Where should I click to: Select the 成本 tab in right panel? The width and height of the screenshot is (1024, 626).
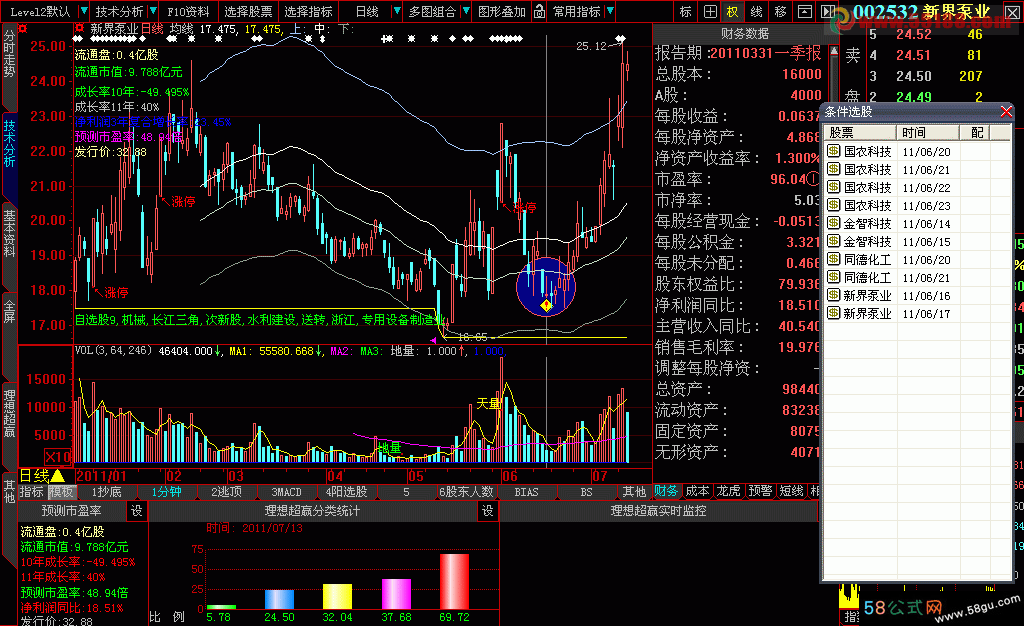pos(698,491)
